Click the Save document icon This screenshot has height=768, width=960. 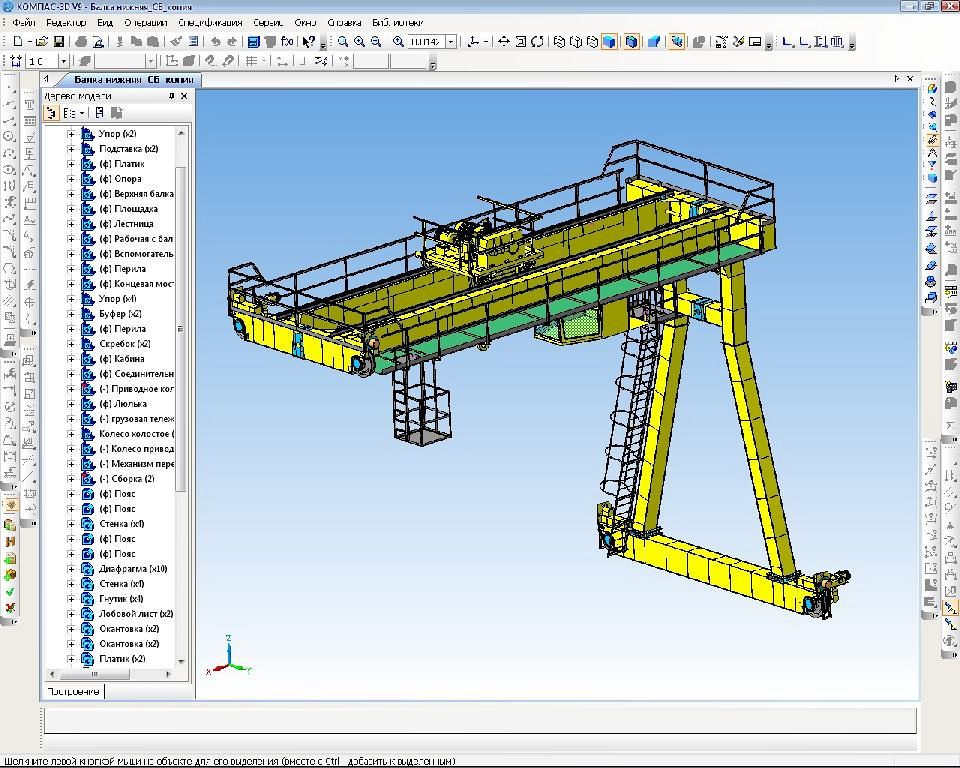[59, 42]
